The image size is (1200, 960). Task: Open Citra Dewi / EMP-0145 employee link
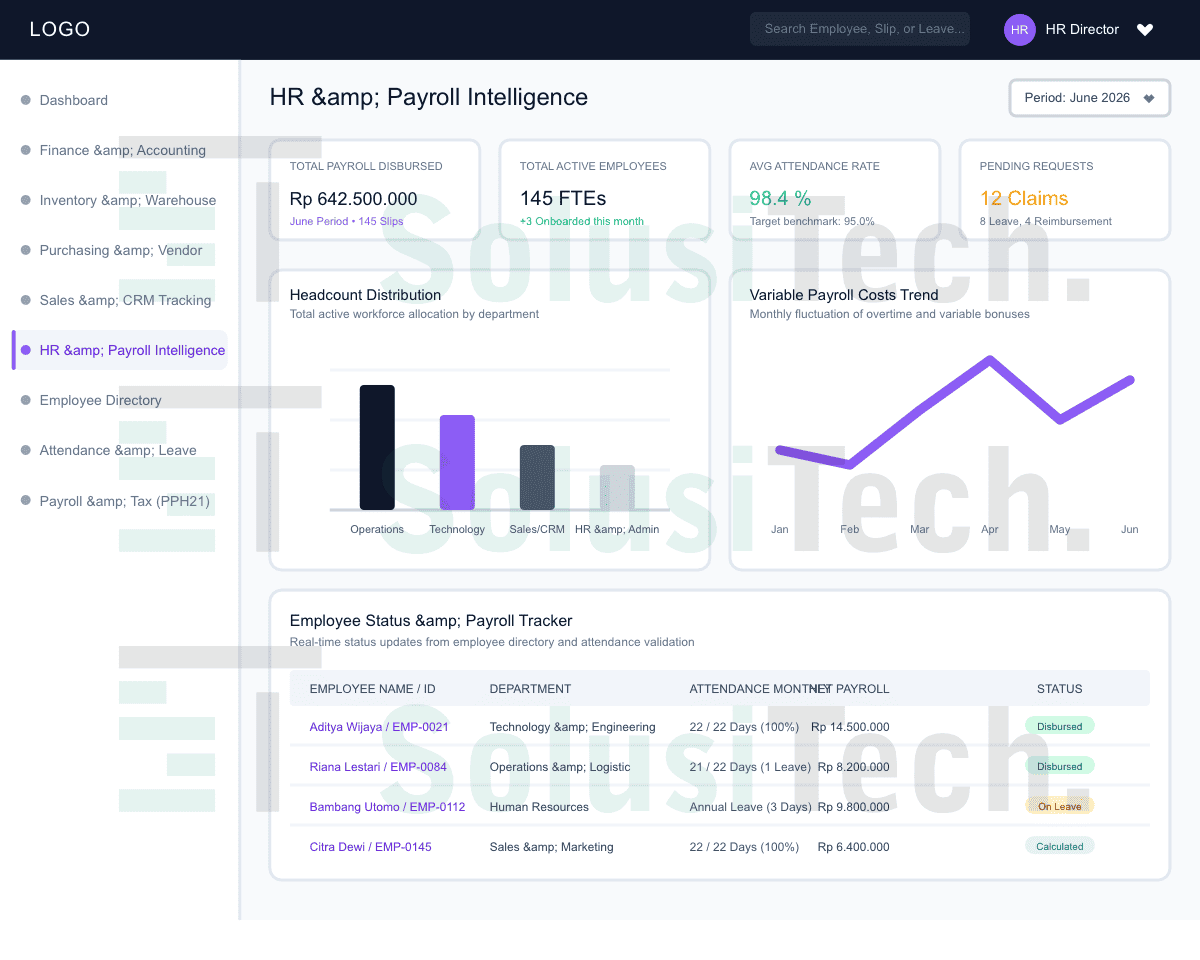click(371, 847)
